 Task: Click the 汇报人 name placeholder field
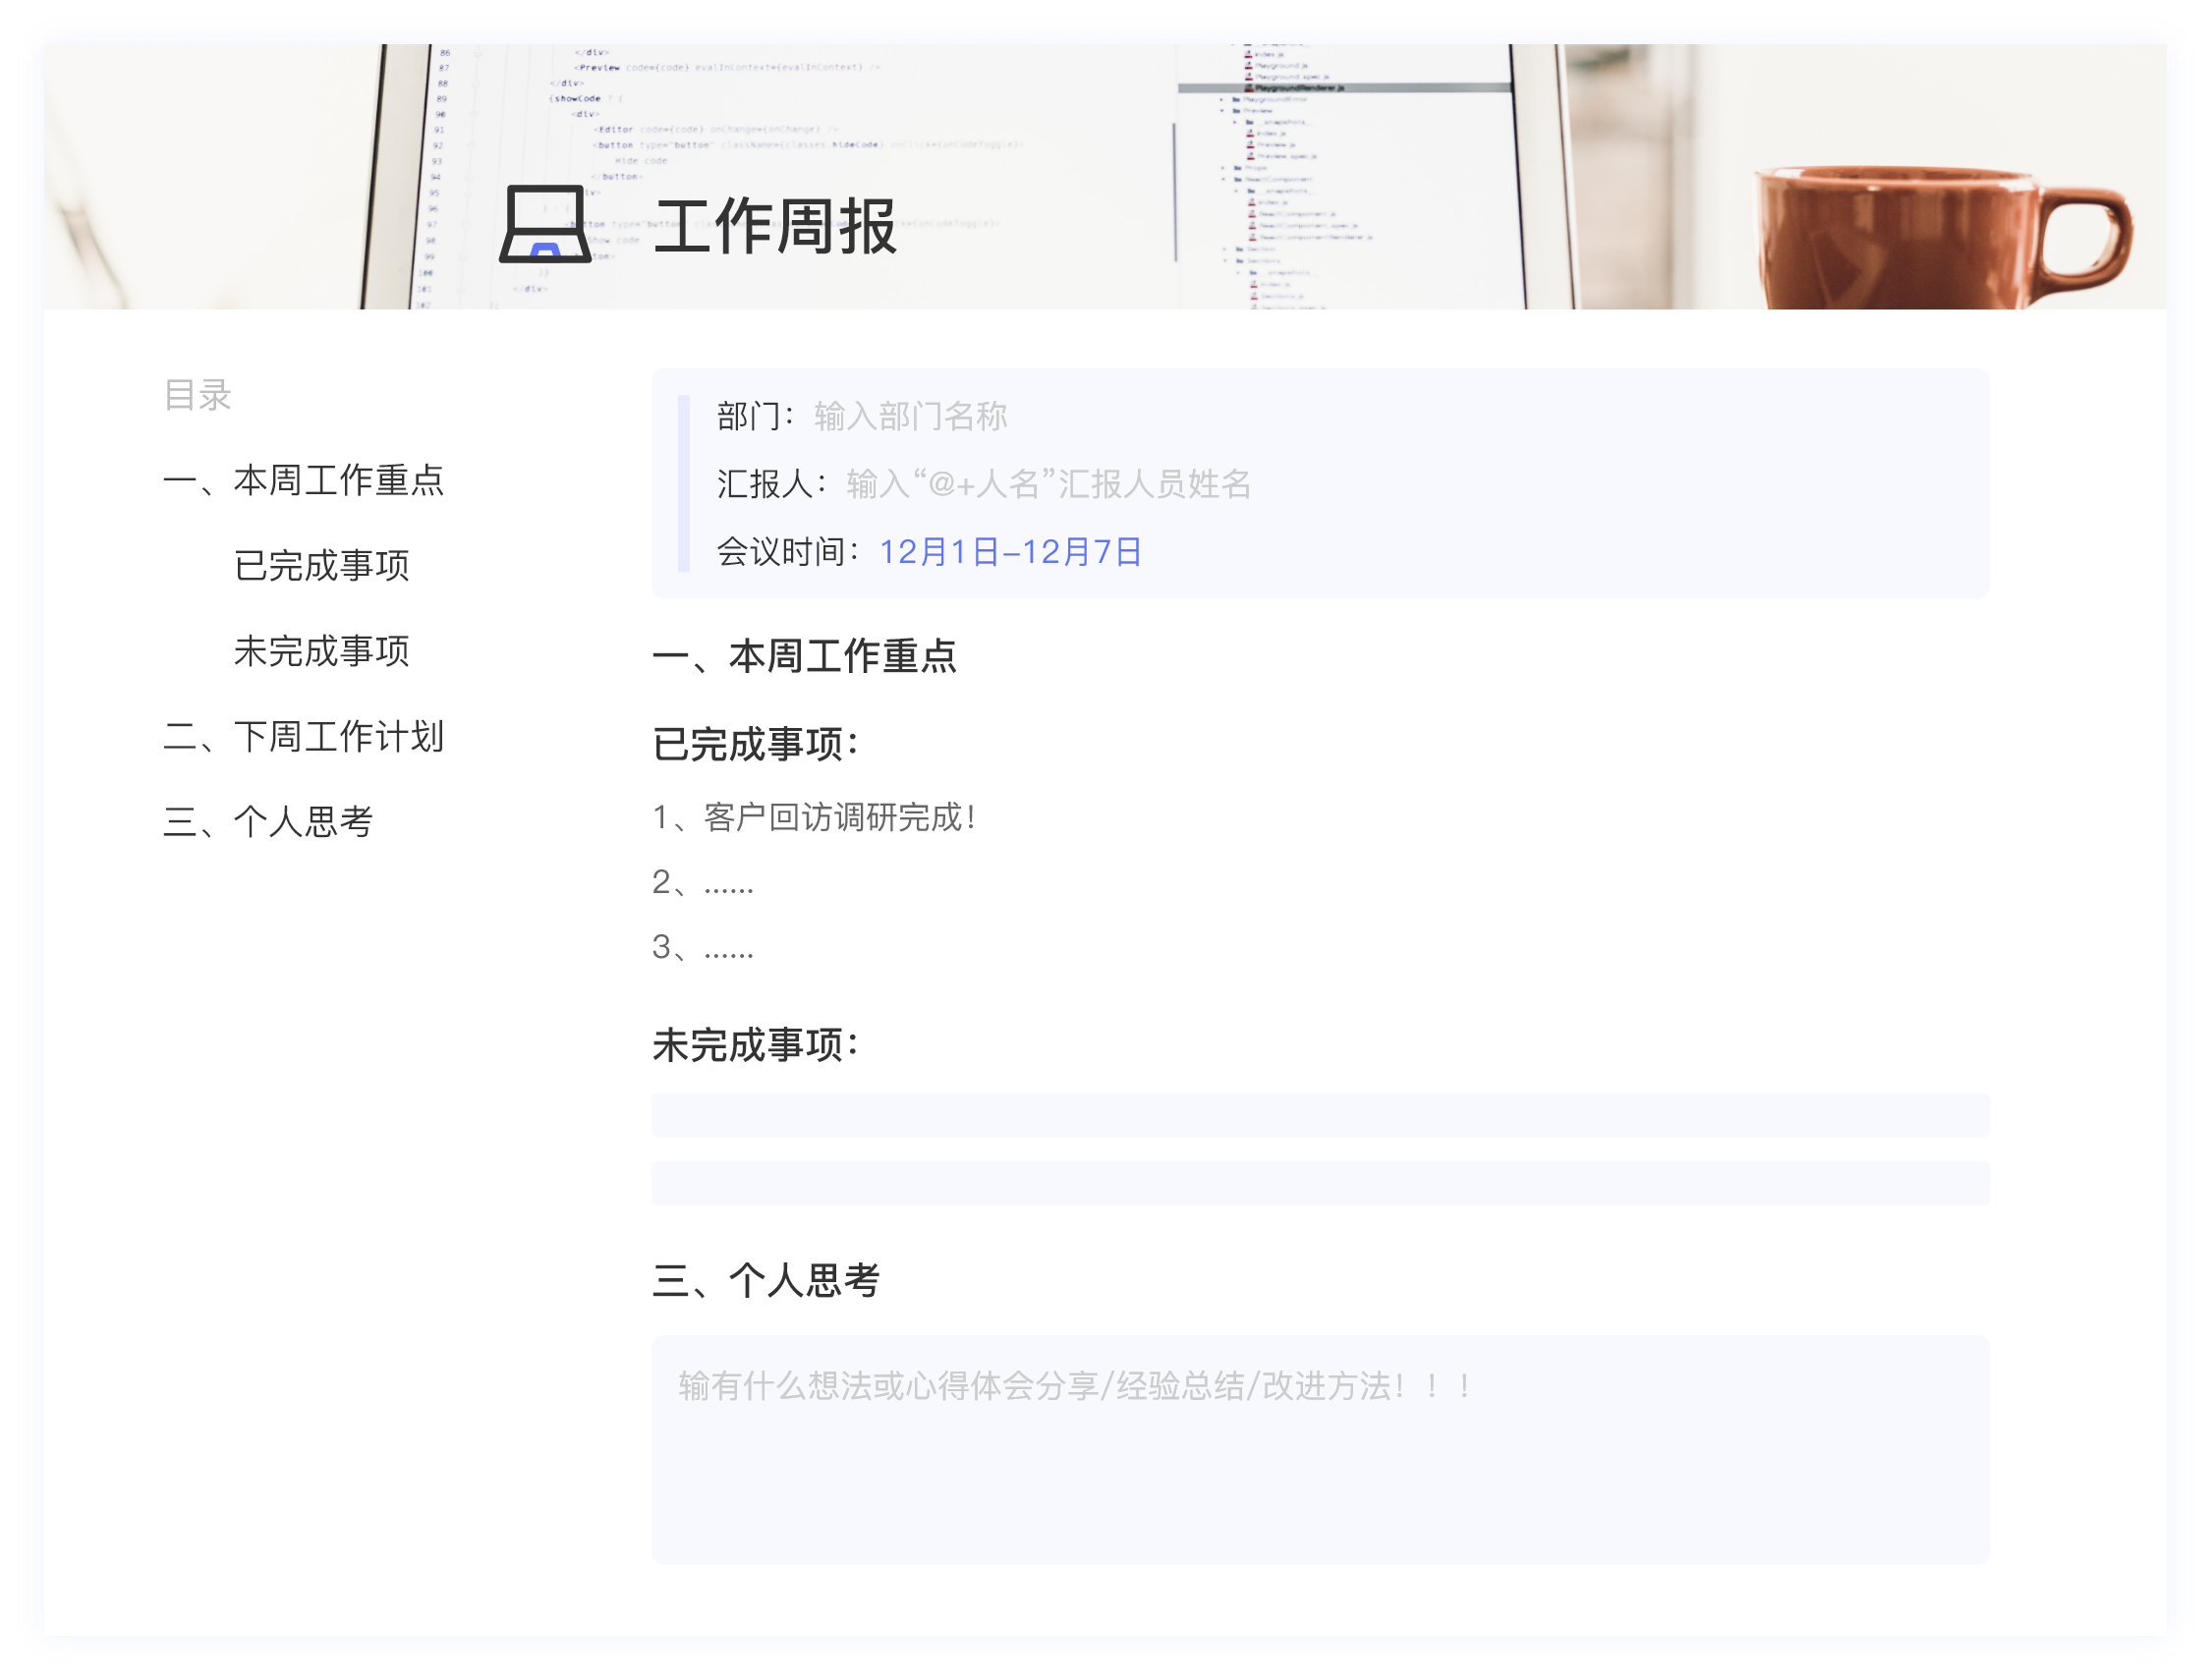pyautogui.click(x=1048, y=484)
